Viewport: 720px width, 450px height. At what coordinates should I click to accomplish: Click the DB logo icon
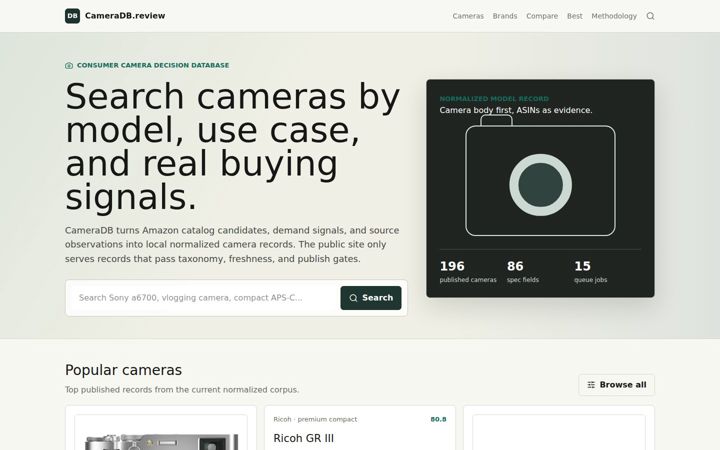pos(73,16)
